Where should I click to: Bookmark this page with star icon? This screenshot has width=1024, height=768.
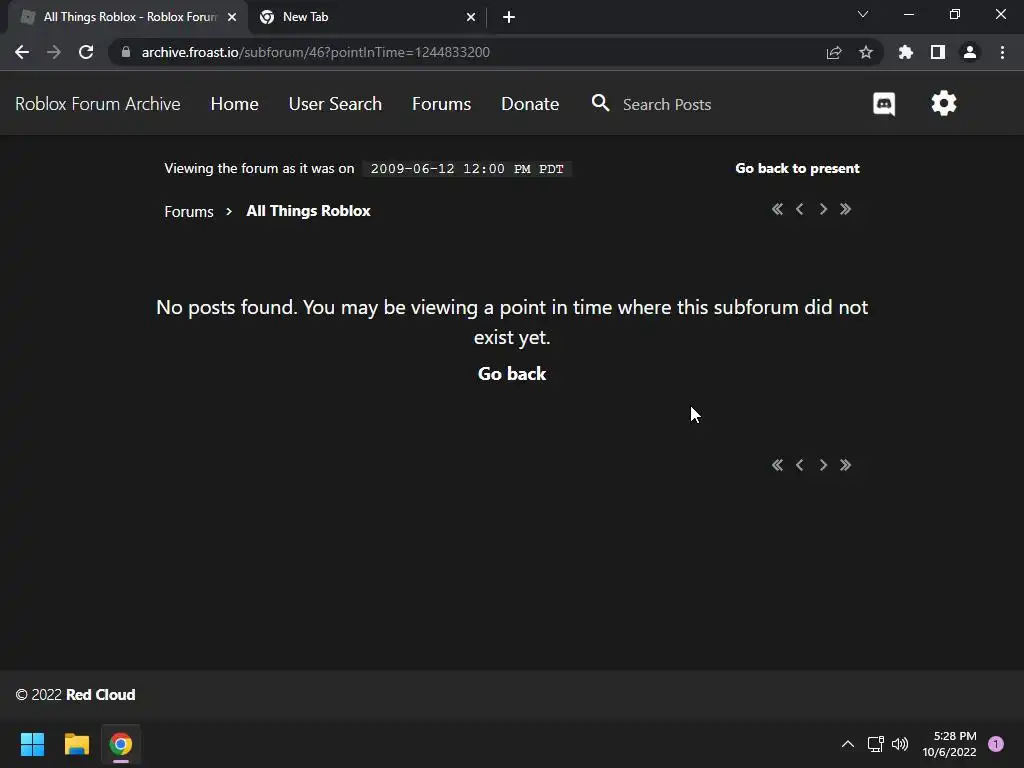click(x=866, y=52)
